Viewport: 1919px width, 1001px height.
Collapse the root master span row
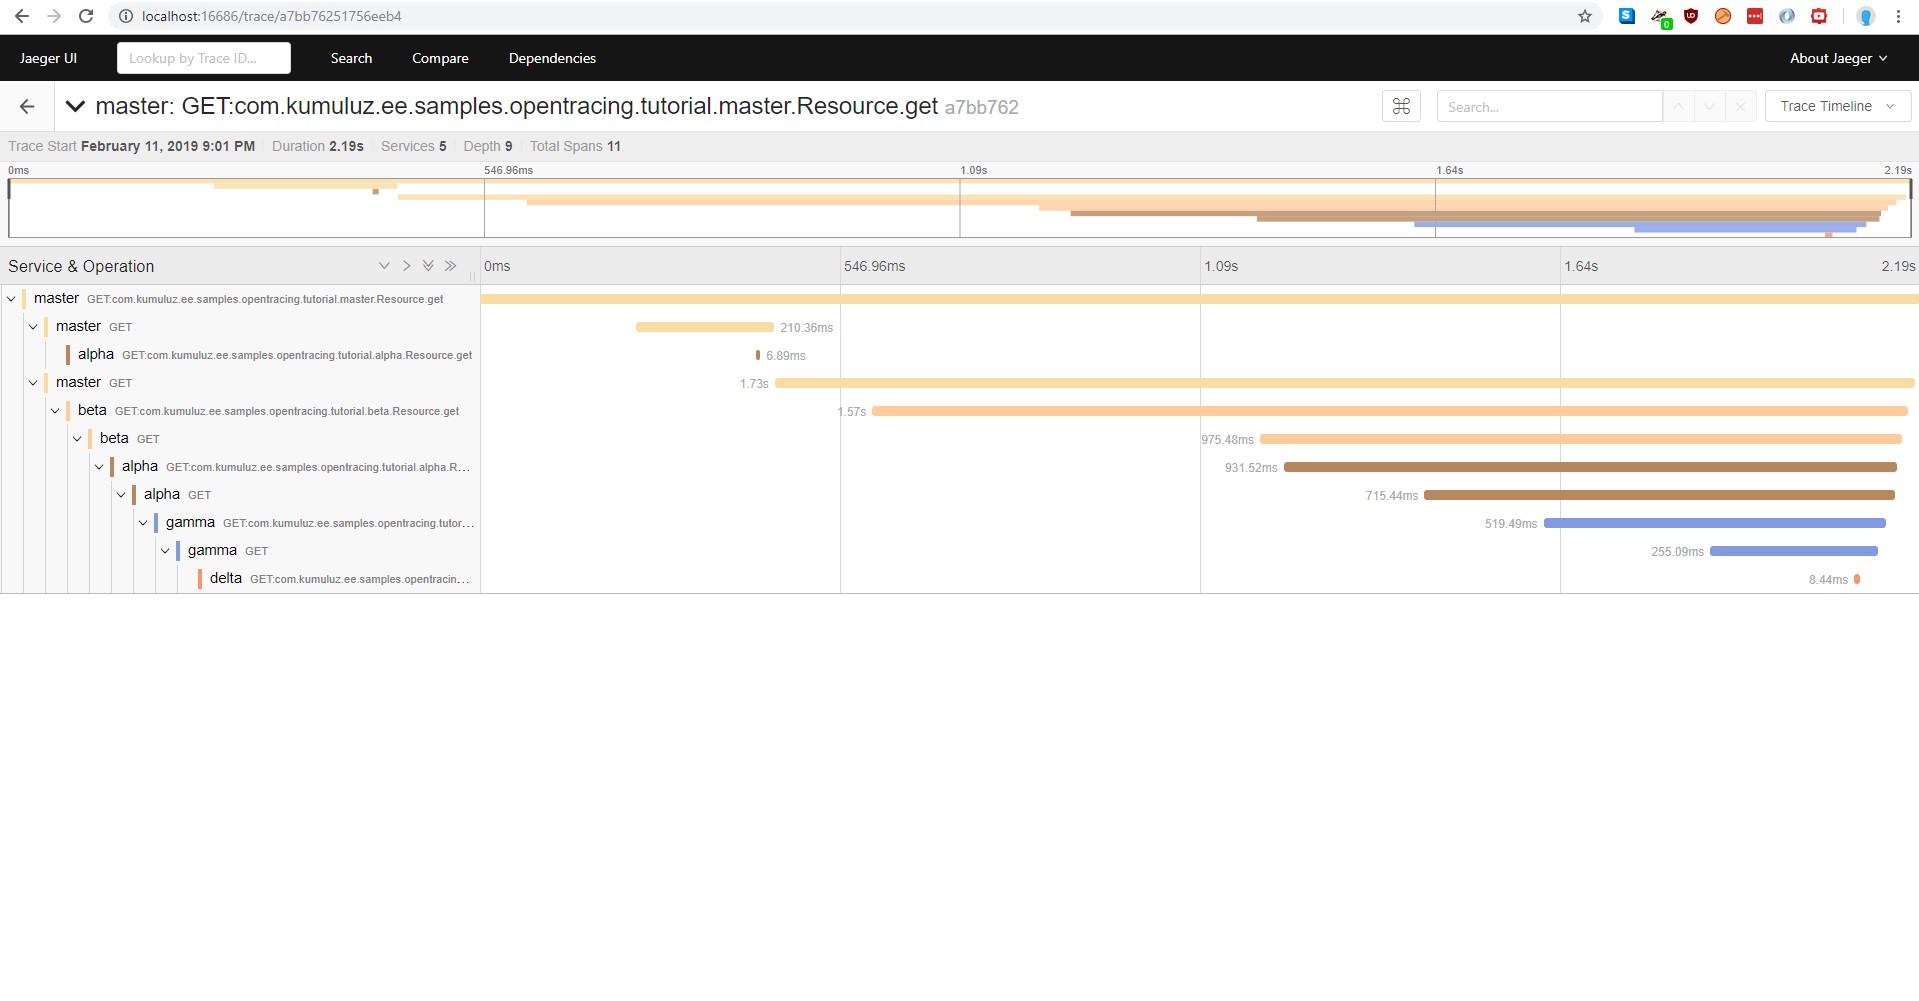click(11, 299)
